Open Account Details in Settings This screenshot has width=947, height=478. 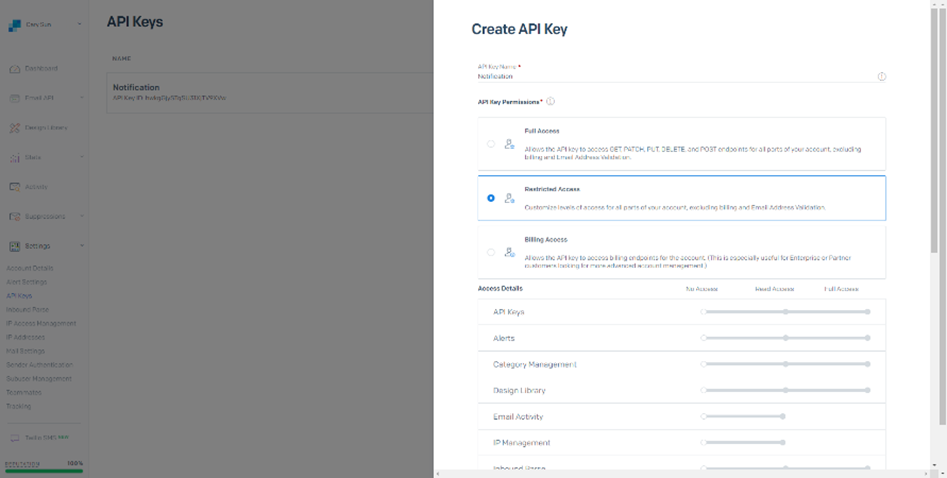point(30,268)
